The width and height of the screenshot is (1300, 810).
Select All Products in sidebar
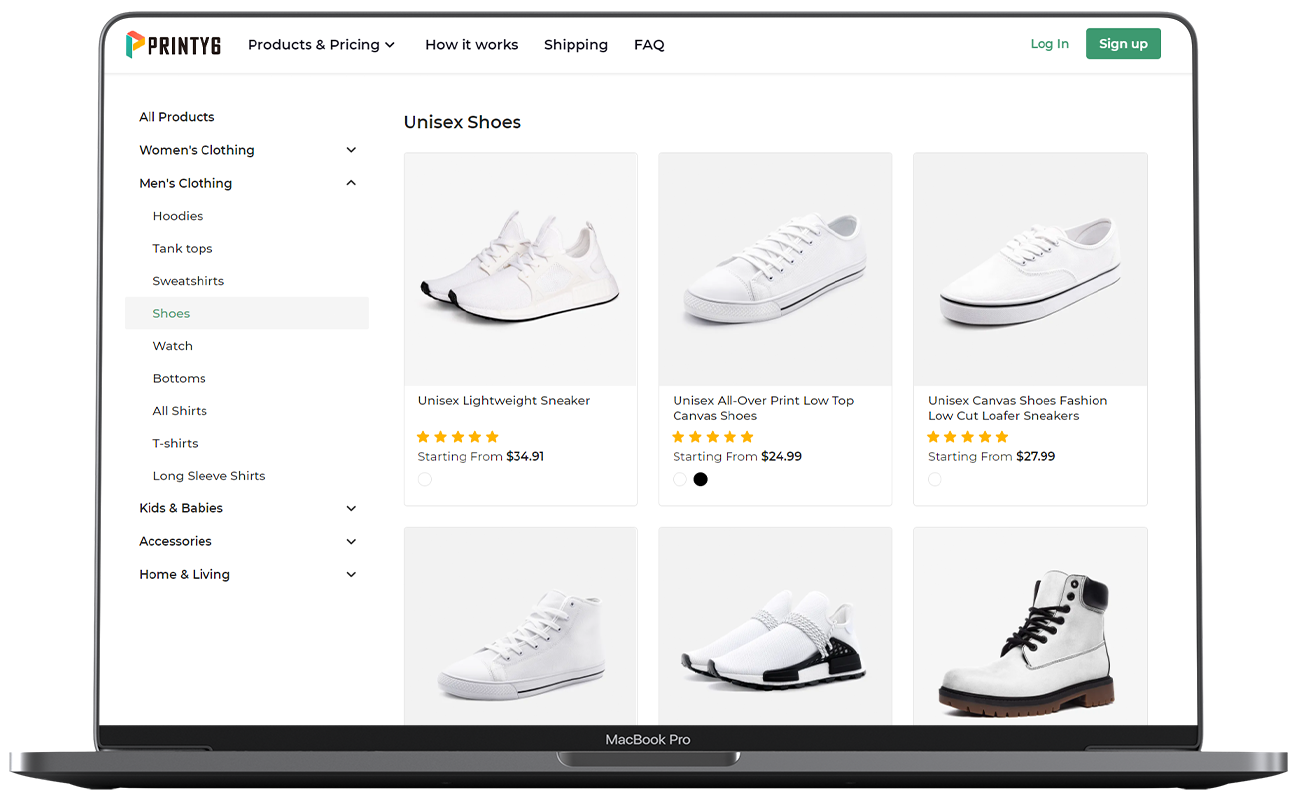[177, 117]
